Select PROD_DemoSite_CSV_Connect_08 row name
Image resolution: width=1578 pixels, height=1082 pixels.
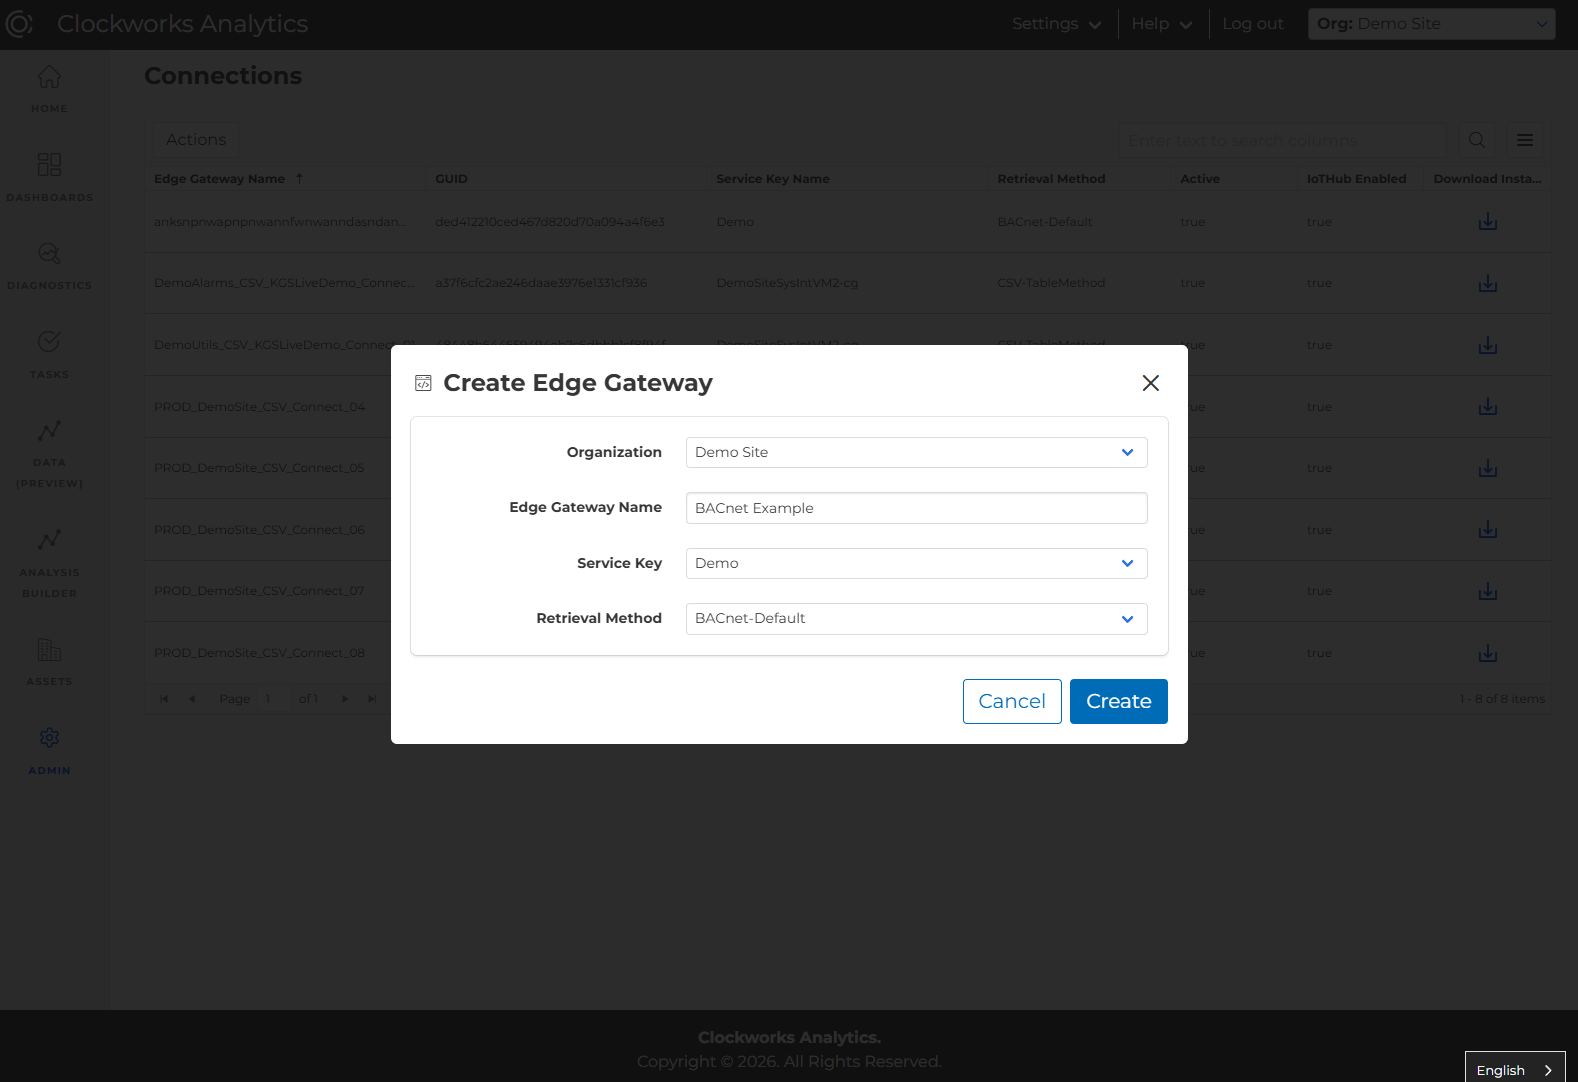pos(260,653)
